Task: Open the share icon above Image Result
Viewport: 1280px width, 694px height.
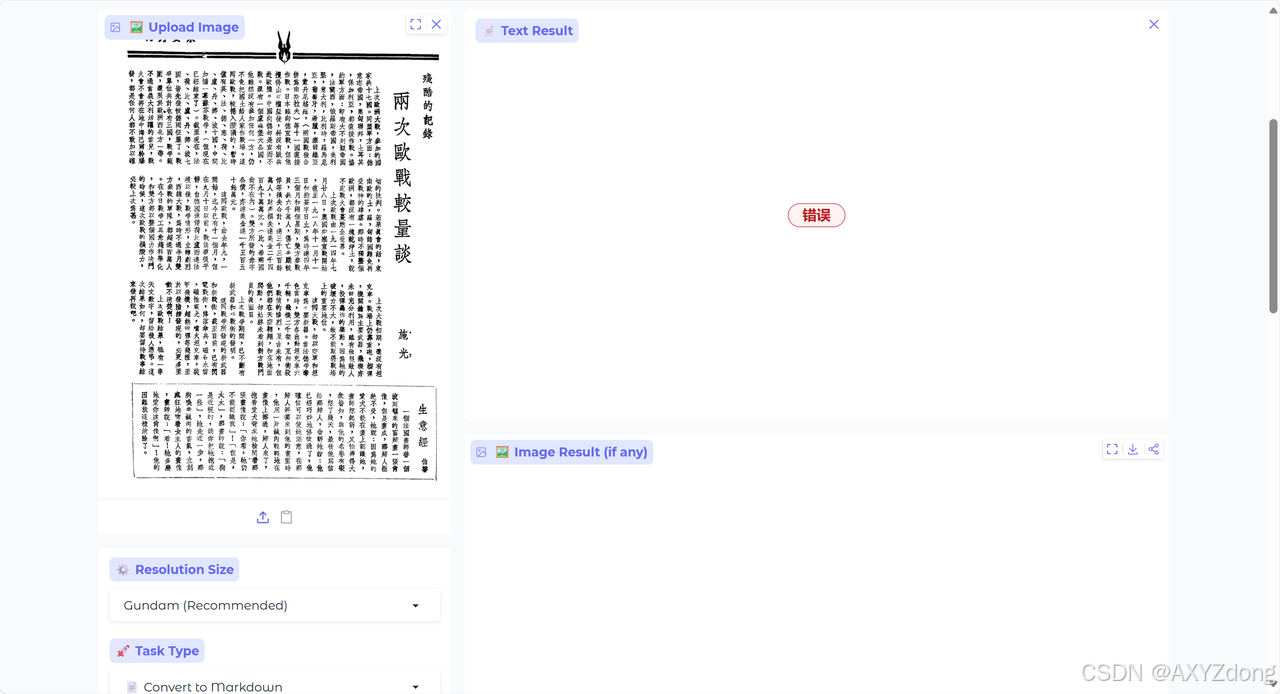Action: pyautogui.click(x=1152, y=449)
